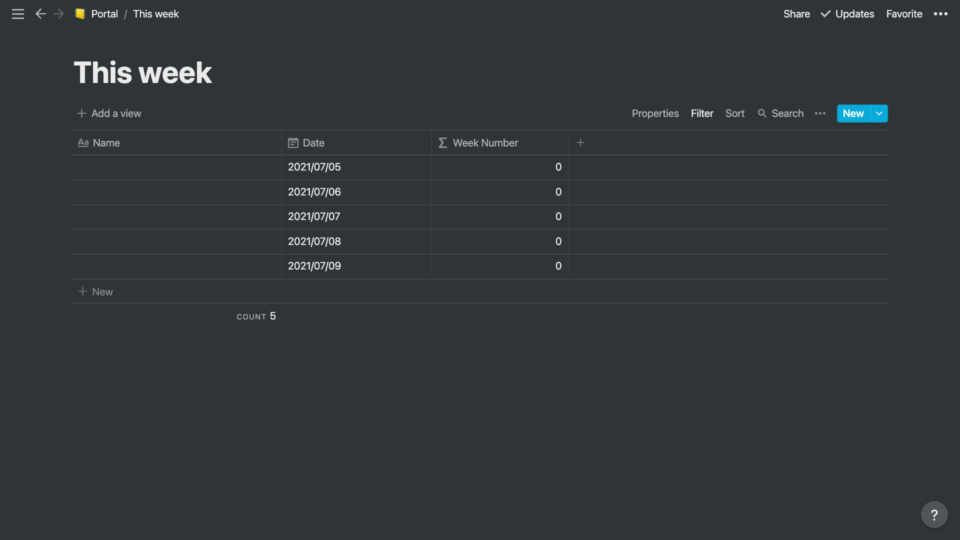Go back with the left arrow

pyautogui.click(x=40, y=13)
